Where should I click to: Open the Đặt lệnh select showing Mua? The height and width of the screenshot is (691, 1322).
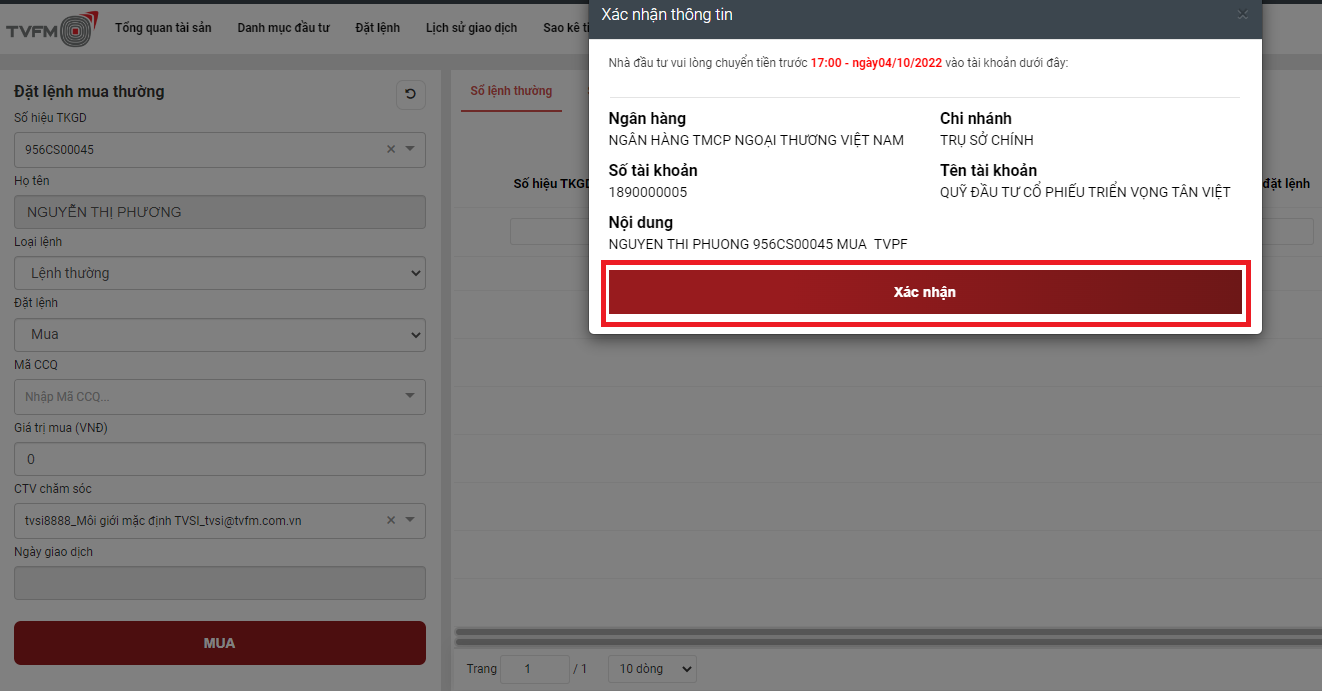[219, 334]
